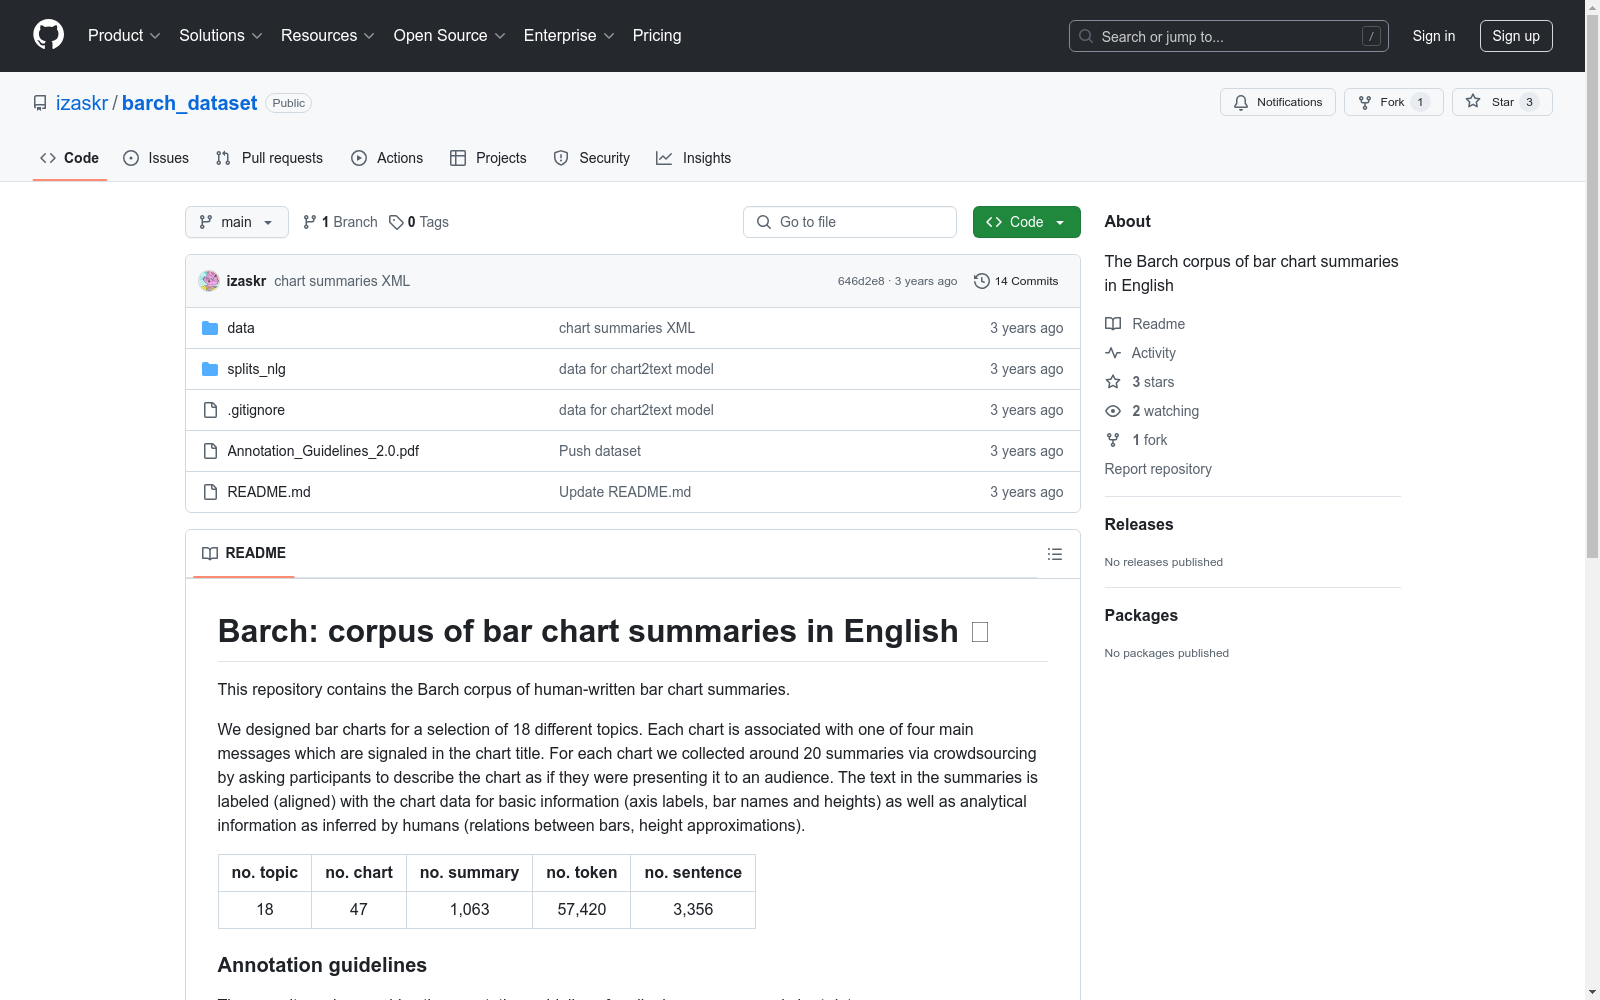
Task: Click the '57,420' token count cell
Action: click(x=582, y=910)
